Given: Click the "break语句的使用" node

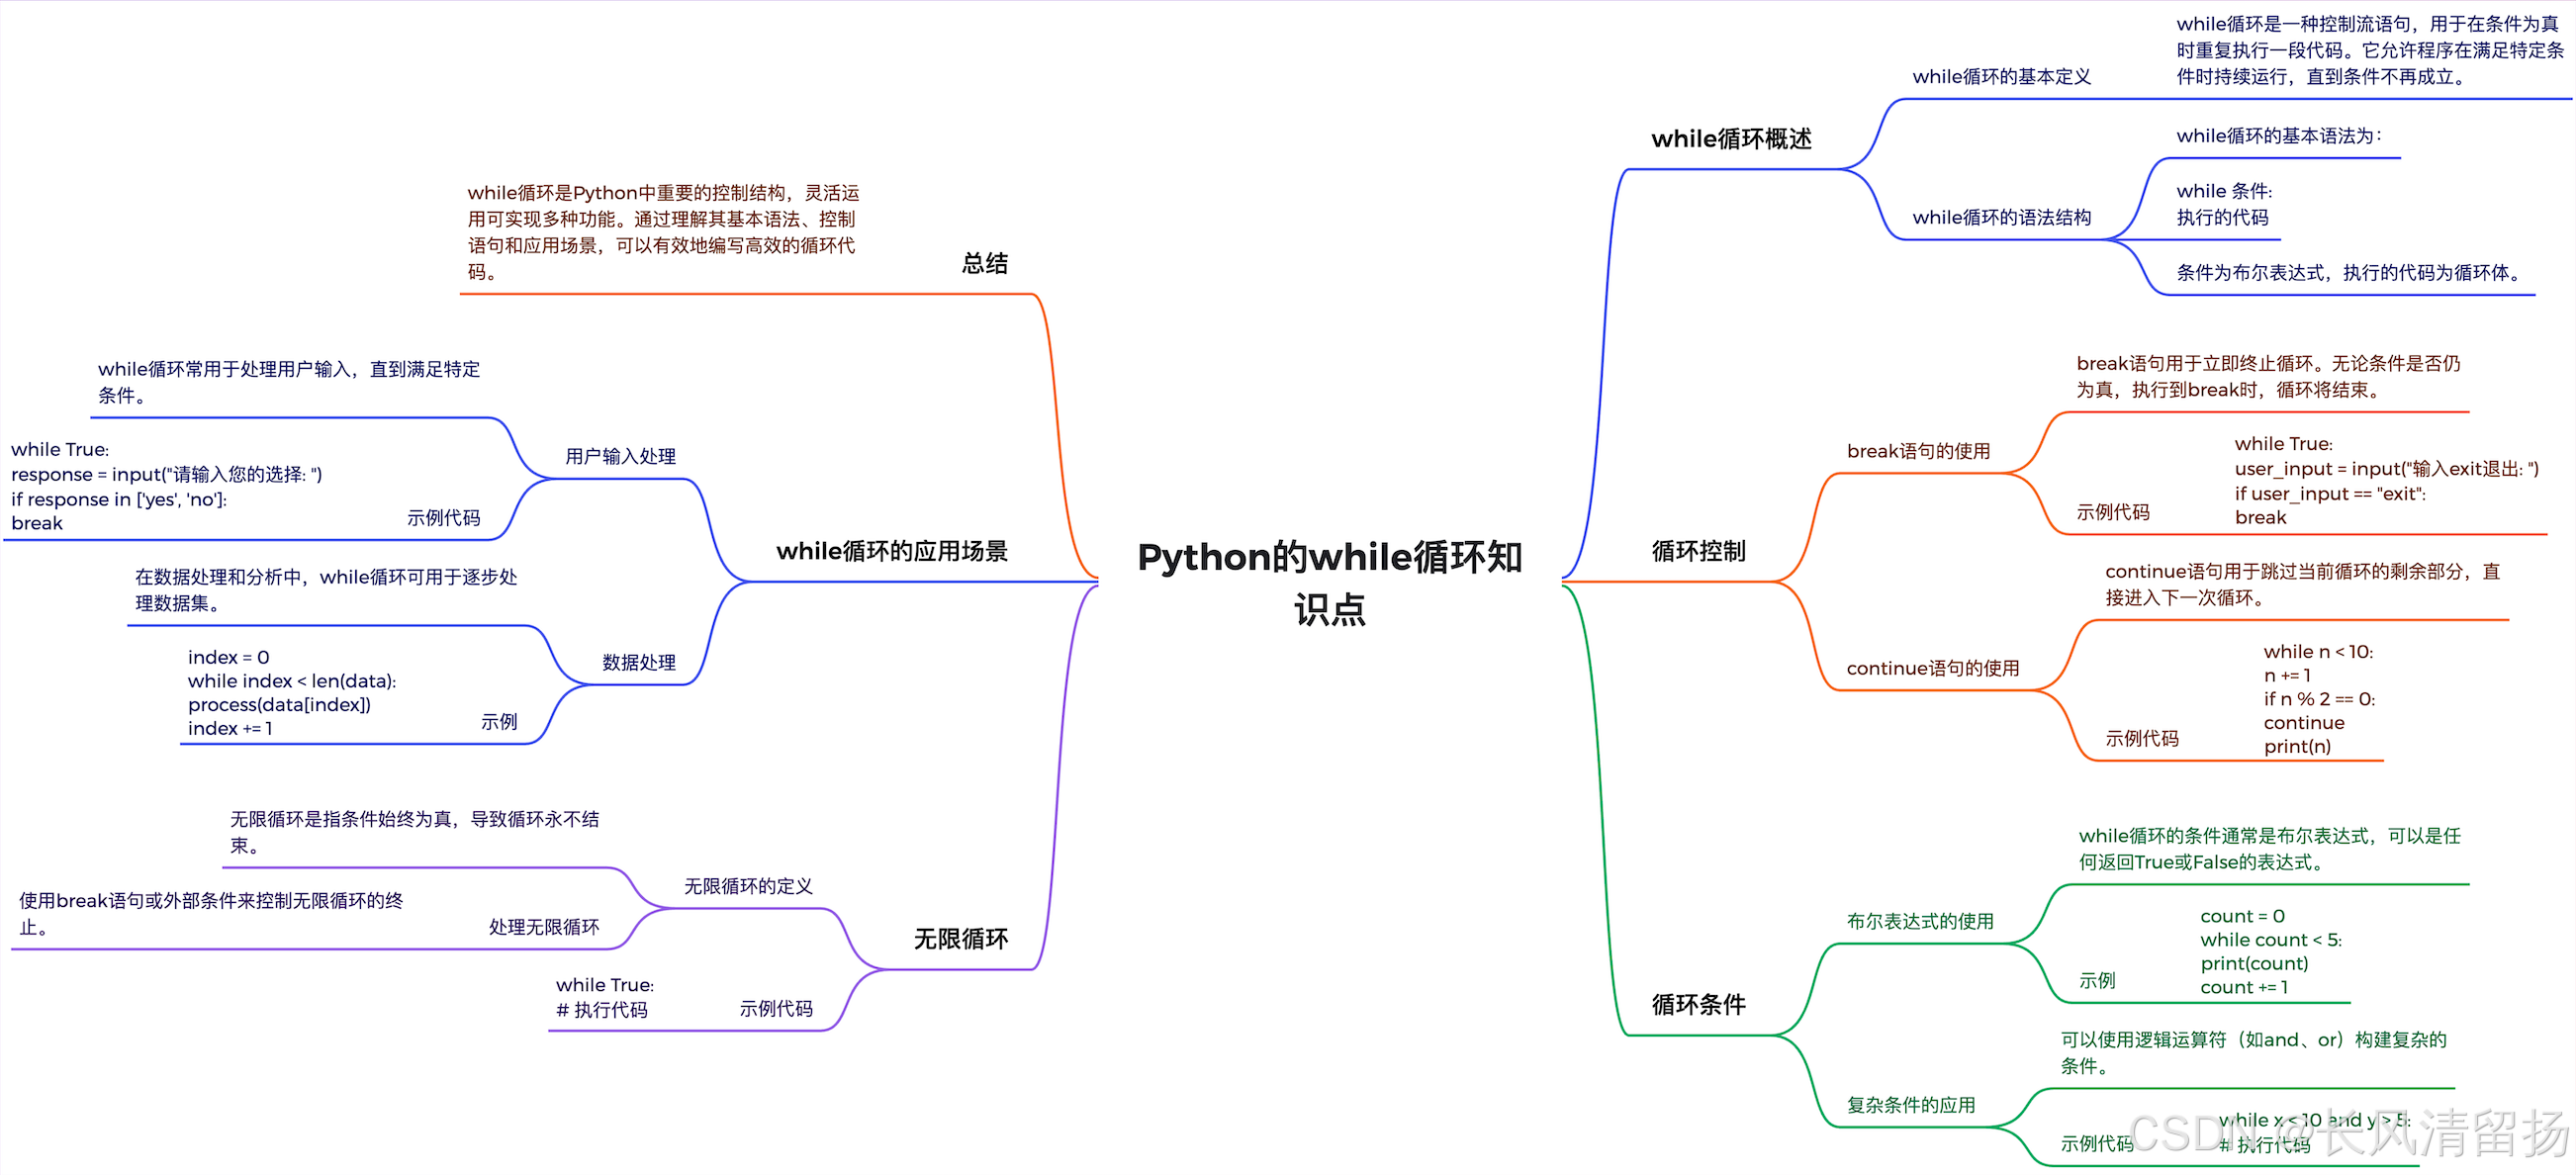Looking at the screenshot, I should 1918,451.
